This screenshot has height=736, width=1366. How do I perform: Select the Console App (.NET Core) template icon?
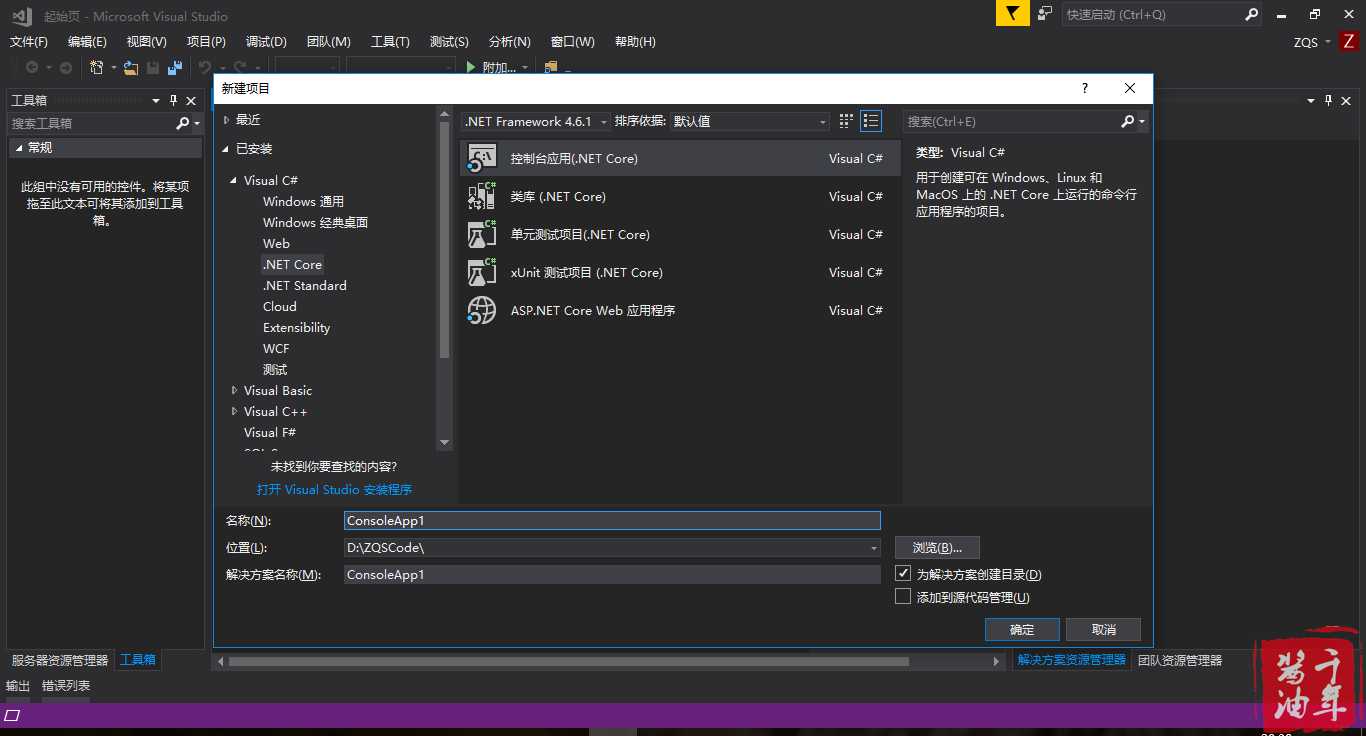pyautogui.click(x=482, y=159)
